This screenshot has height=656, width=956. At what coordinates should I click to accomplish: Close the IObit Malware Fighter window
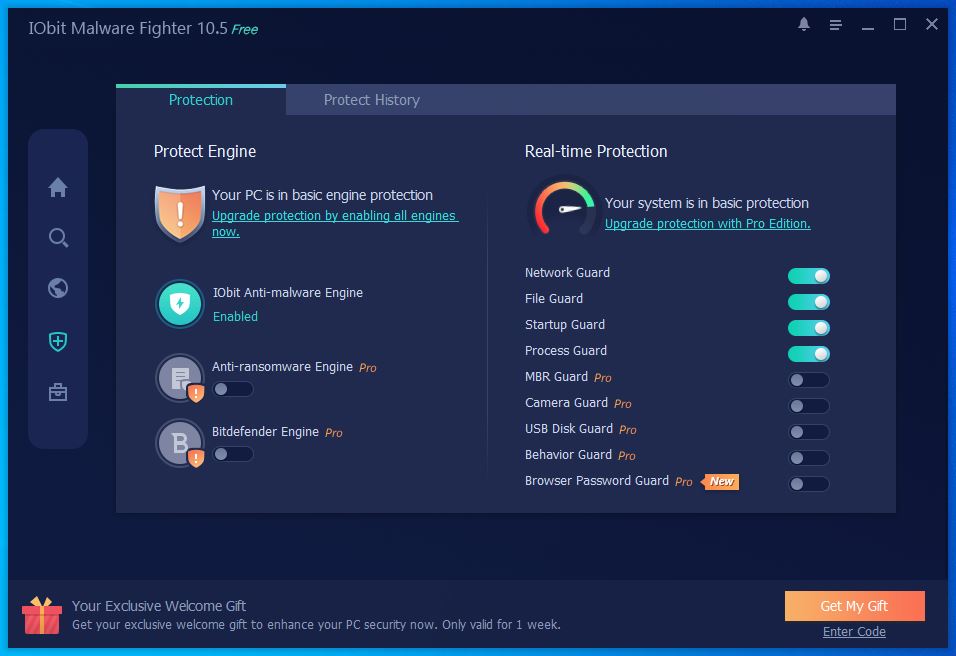932,24
